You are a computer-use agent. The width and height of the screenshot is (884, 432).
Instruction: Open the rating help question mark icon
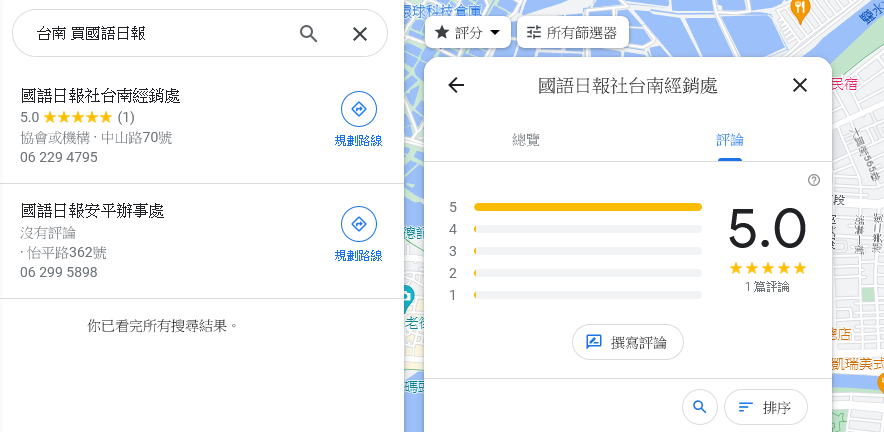[813, 180]
